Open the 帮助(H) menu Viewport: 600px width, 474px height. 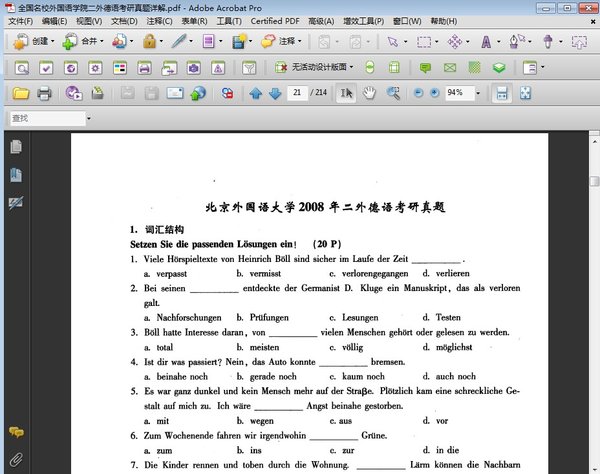point(444,21)
